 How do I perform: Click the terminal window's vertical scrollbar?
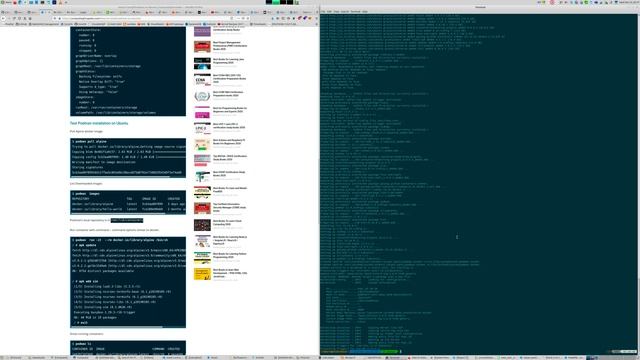[x=638, y=184]
